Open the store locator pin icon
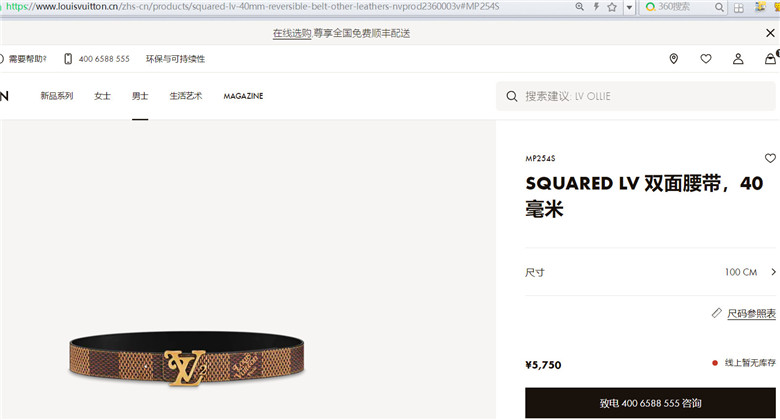 click(674, 59)
